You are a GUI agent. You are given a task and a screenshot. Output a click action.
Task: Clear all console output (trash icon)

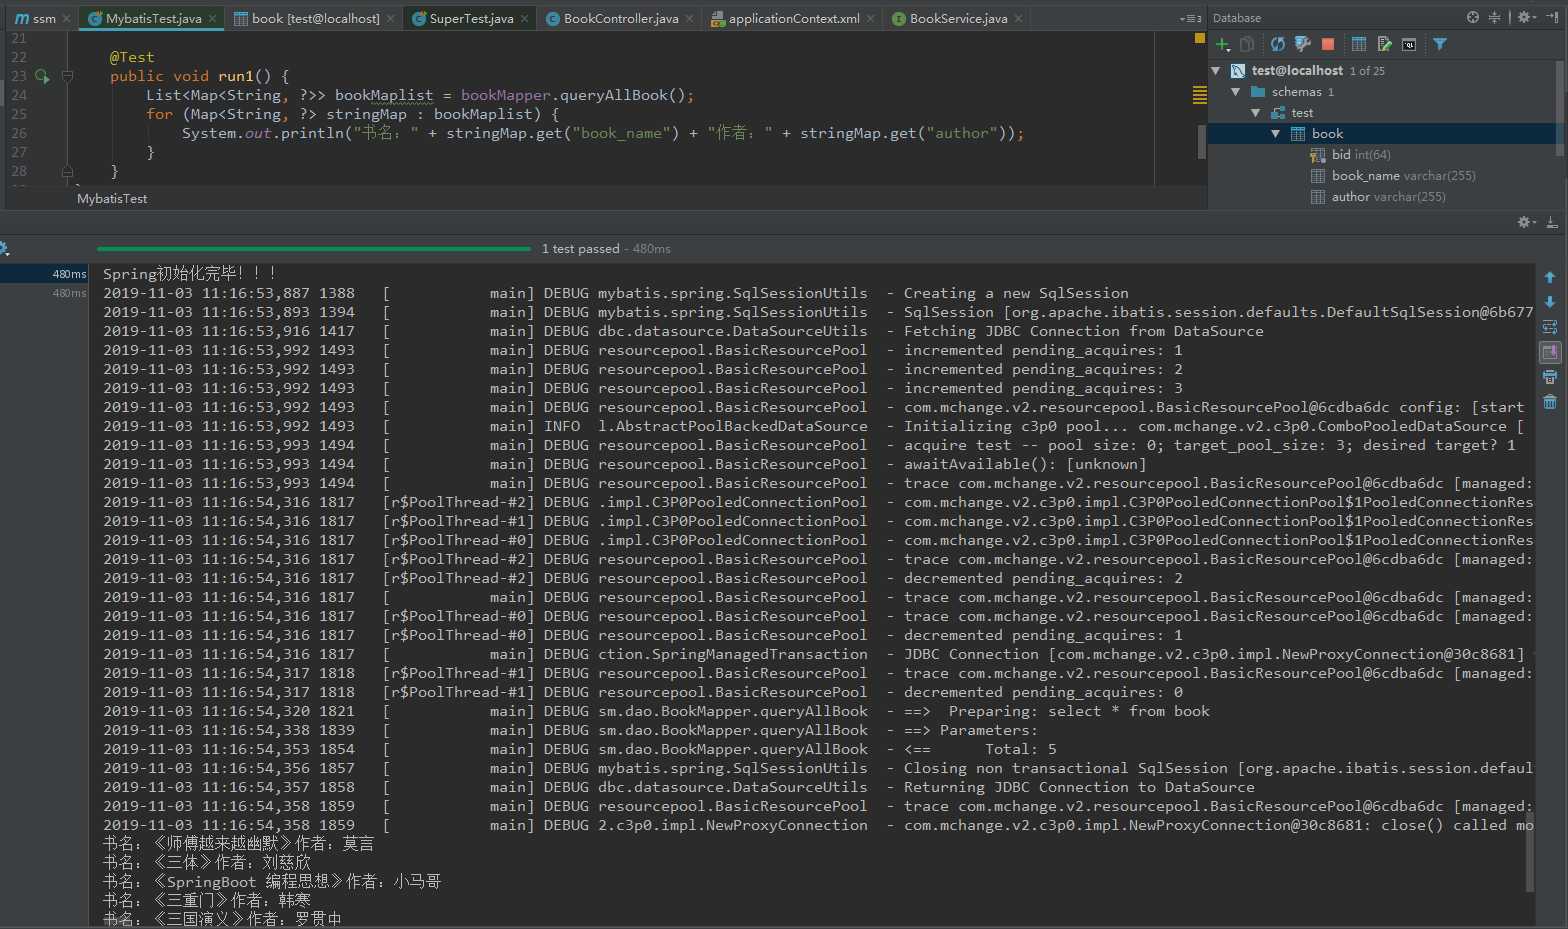(x=1550, y=402)
